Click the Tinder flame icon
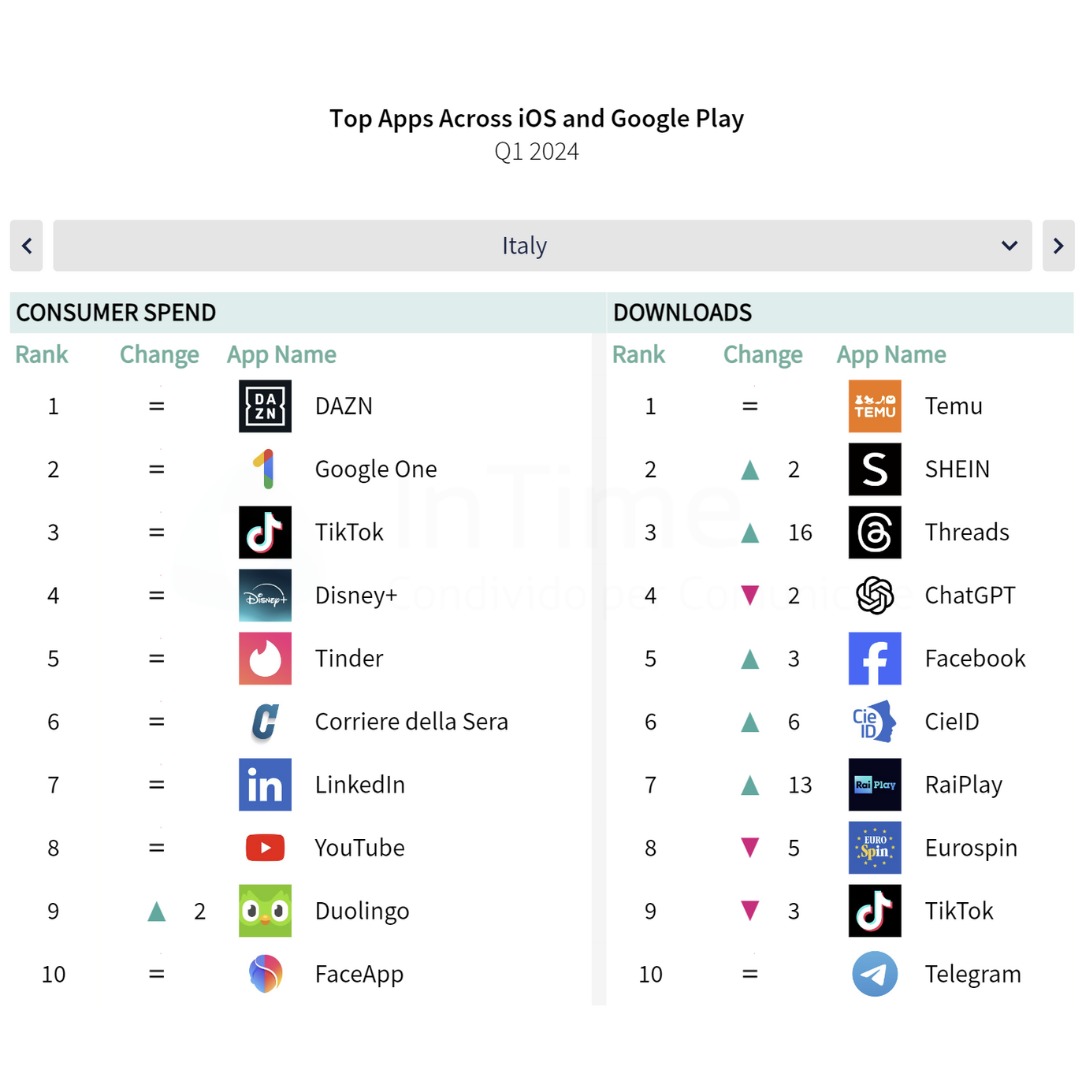 pyautogui.click(x=265, y=658)
